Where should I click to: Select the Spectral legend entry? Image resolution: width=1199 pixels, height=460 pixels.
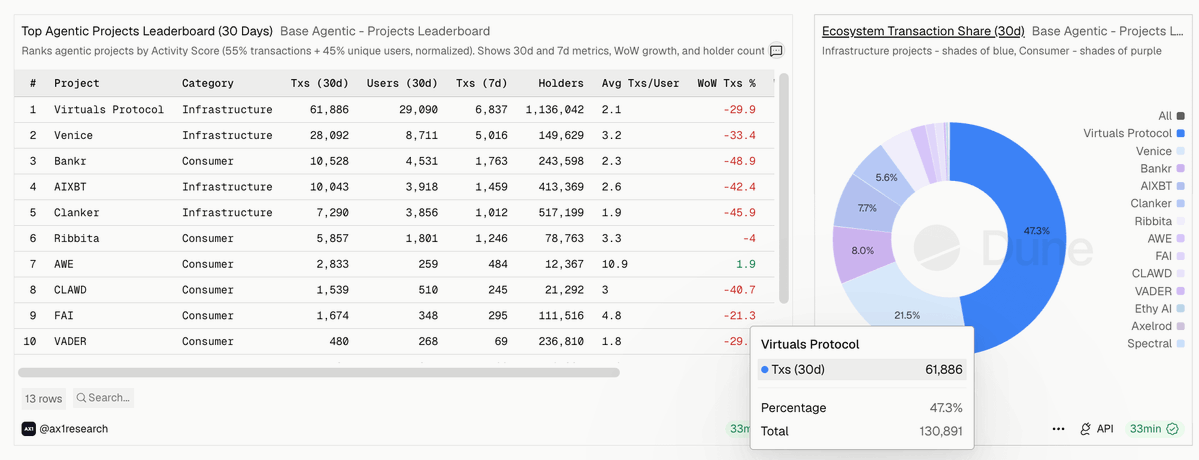coord(1156,344)
